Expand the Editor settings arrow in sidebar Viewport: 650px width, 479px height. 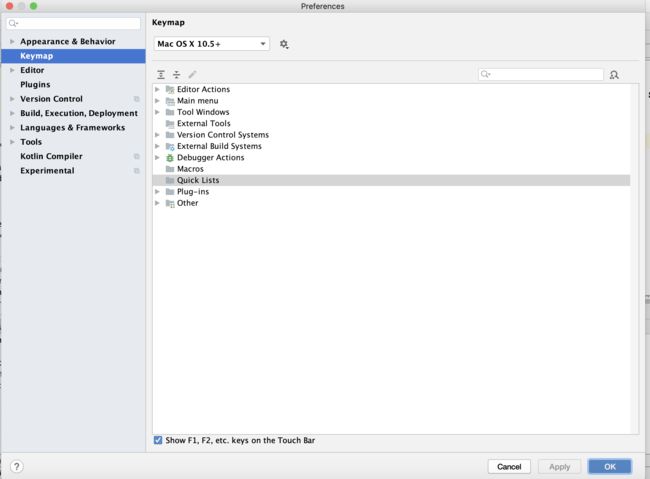coord(12,70)
